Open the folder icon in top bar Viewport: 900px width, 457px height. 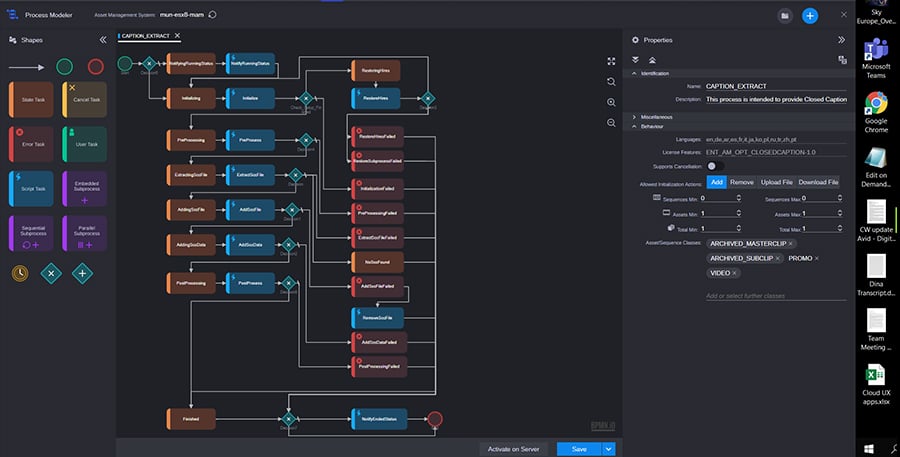(x=785, y=16)
